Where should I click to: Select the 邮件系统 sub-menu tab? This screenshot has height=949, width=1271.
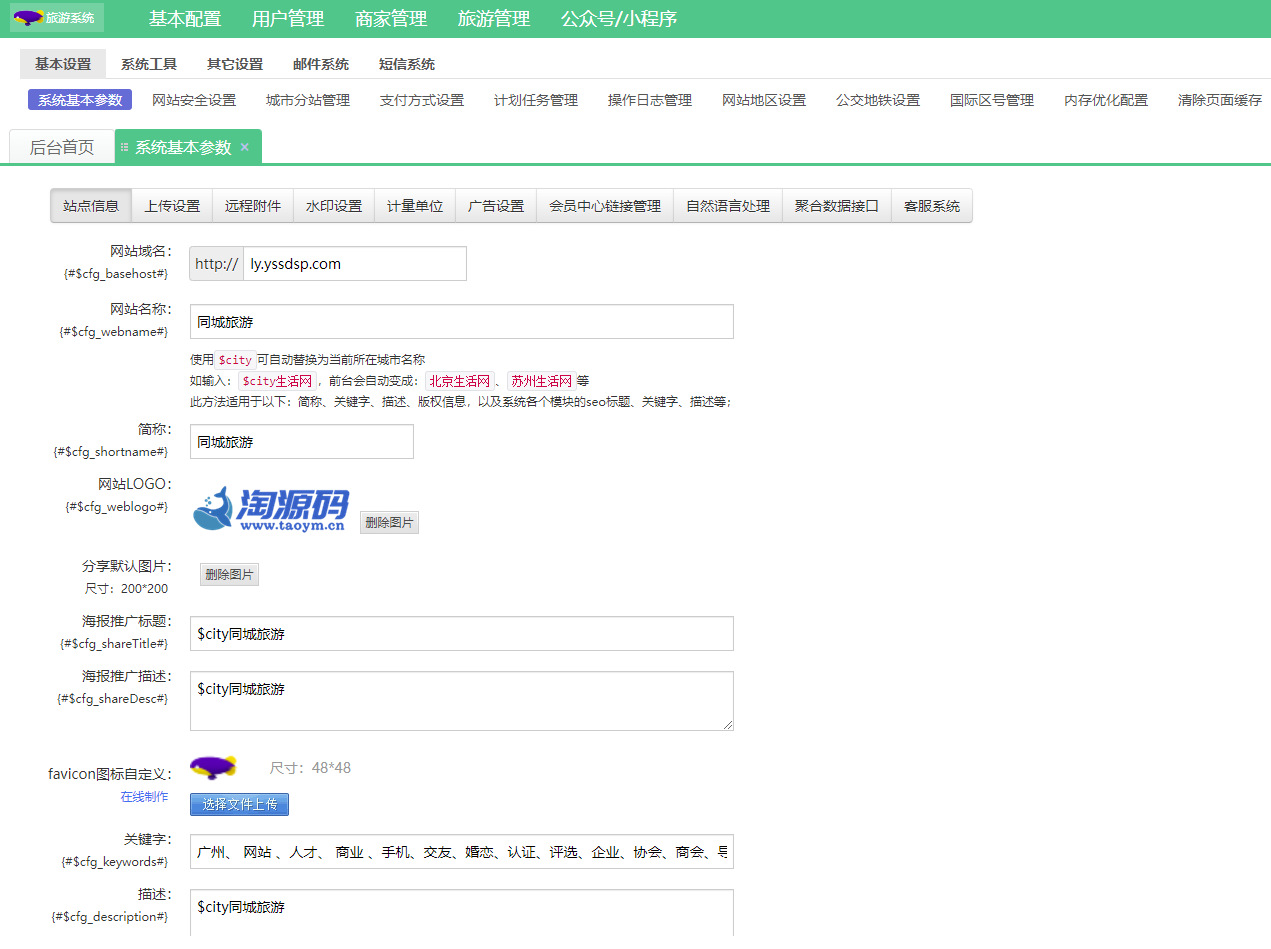pyautogui.click(x=321, y=64)
